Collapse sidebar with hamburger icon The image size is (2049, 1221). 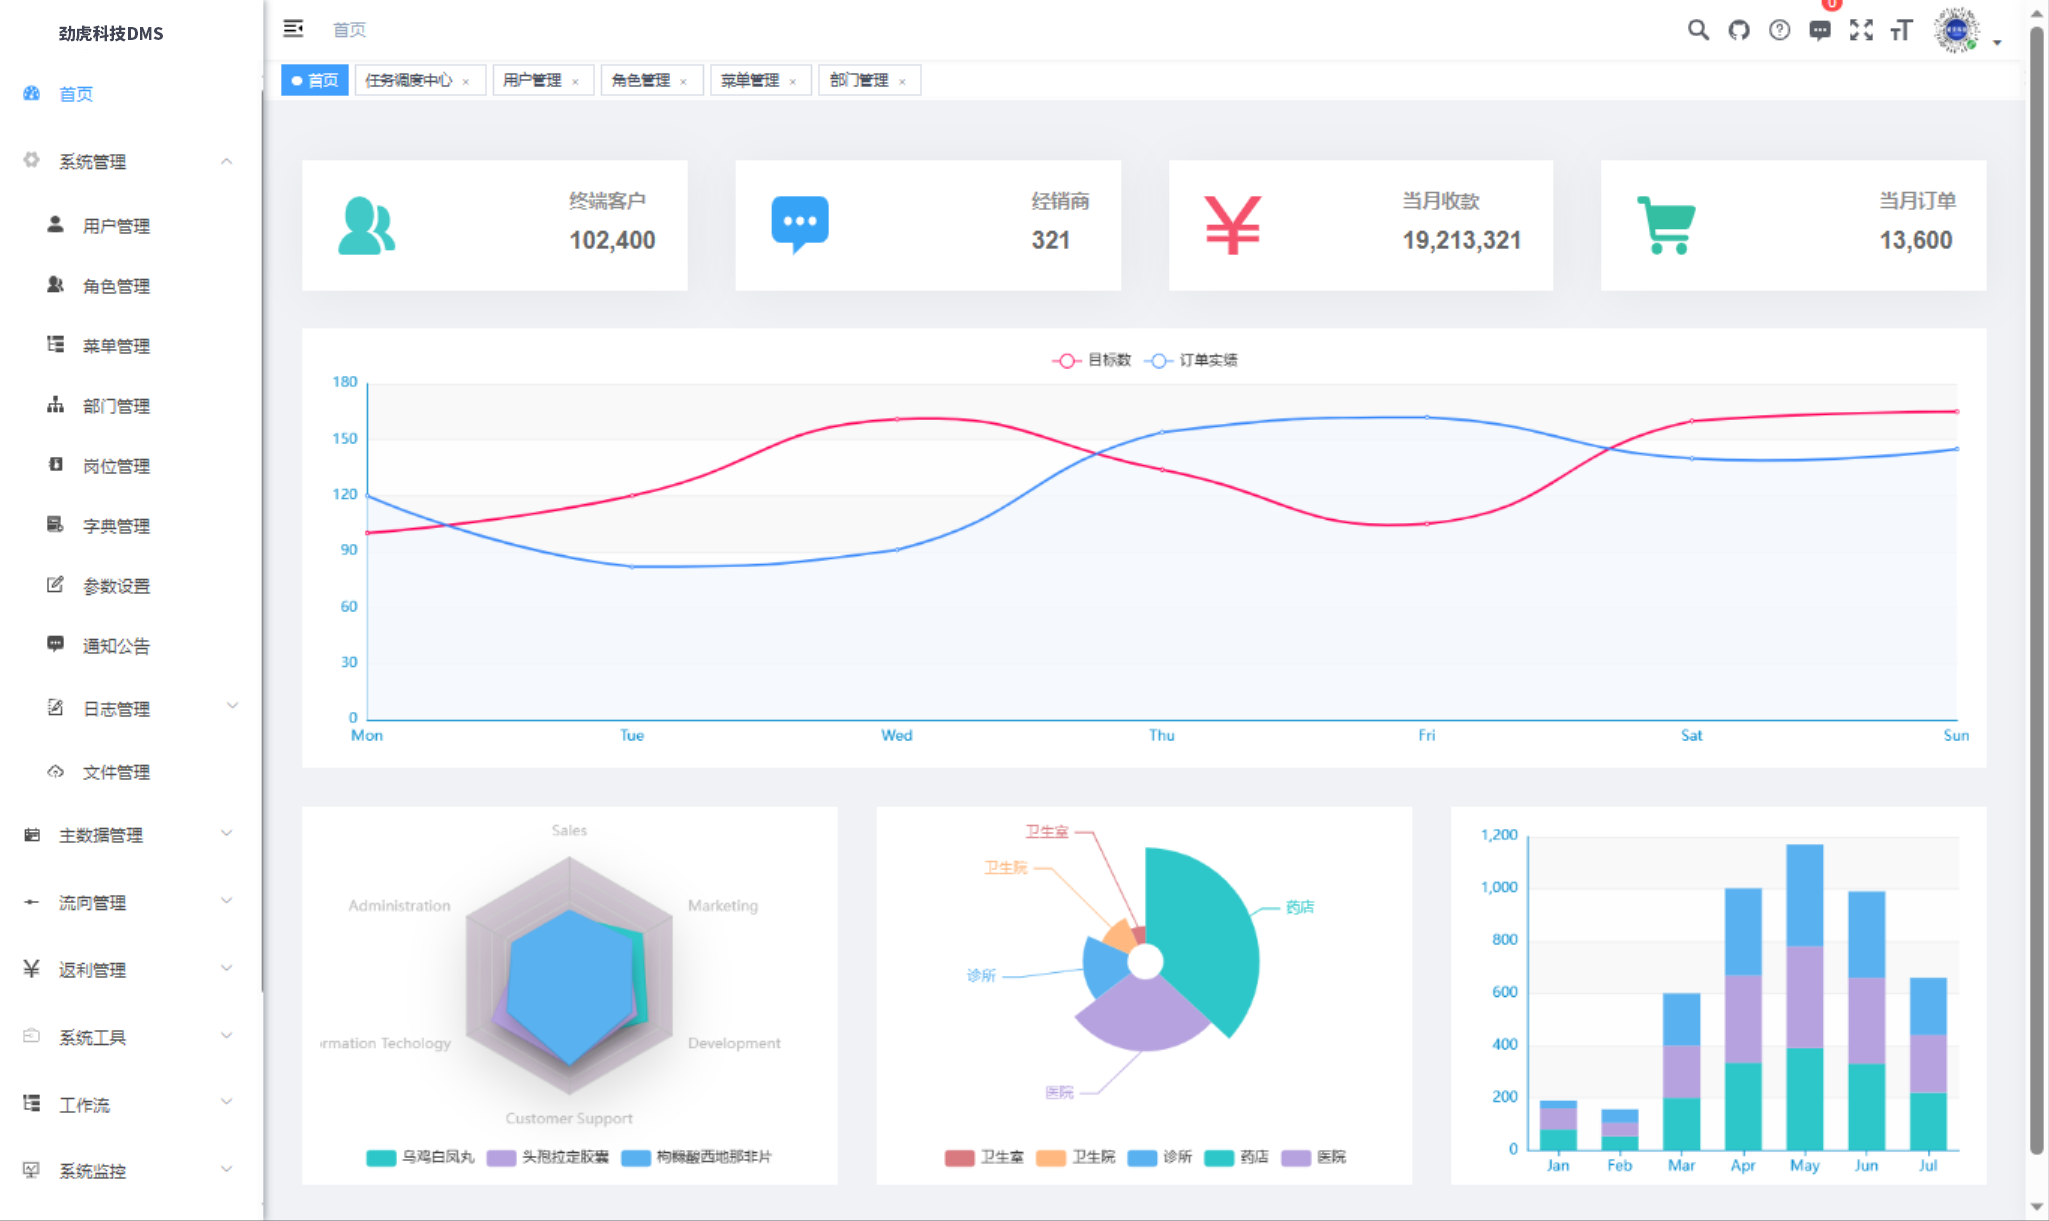tap(293, 29)
